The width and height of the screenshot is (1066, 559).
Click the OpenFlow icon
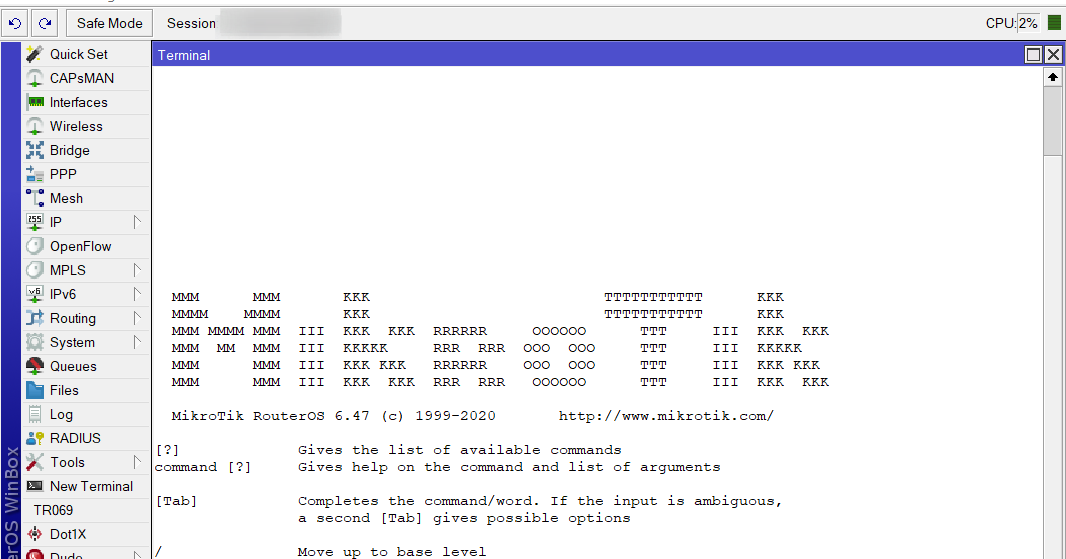[x=35, y=246]
